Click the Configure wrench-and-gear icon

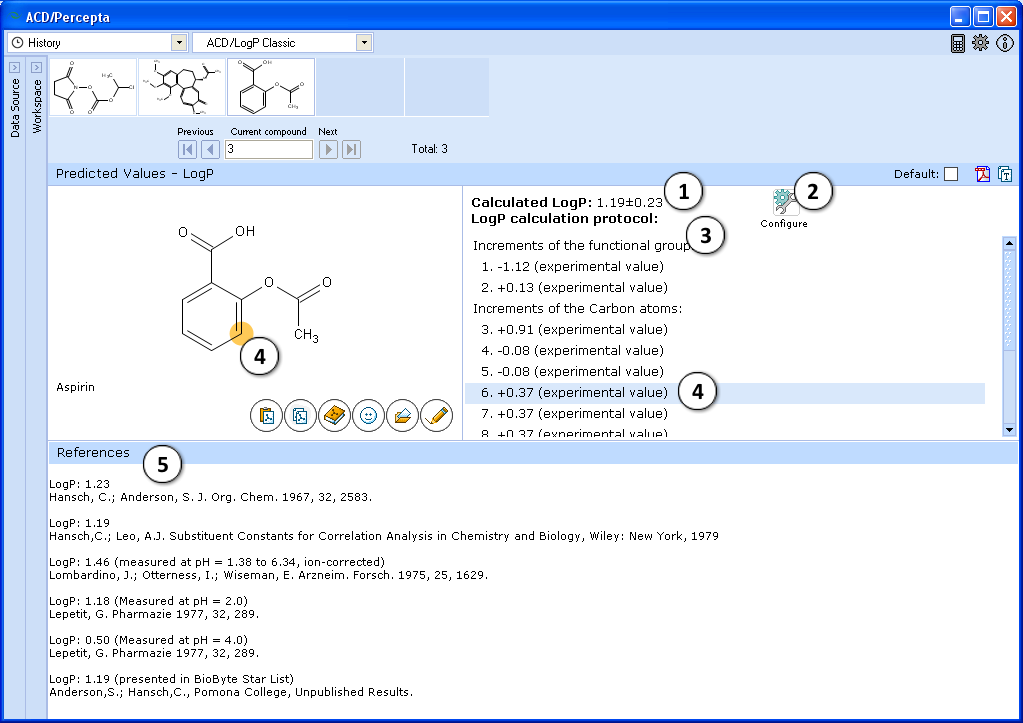[x=784, y=203]
